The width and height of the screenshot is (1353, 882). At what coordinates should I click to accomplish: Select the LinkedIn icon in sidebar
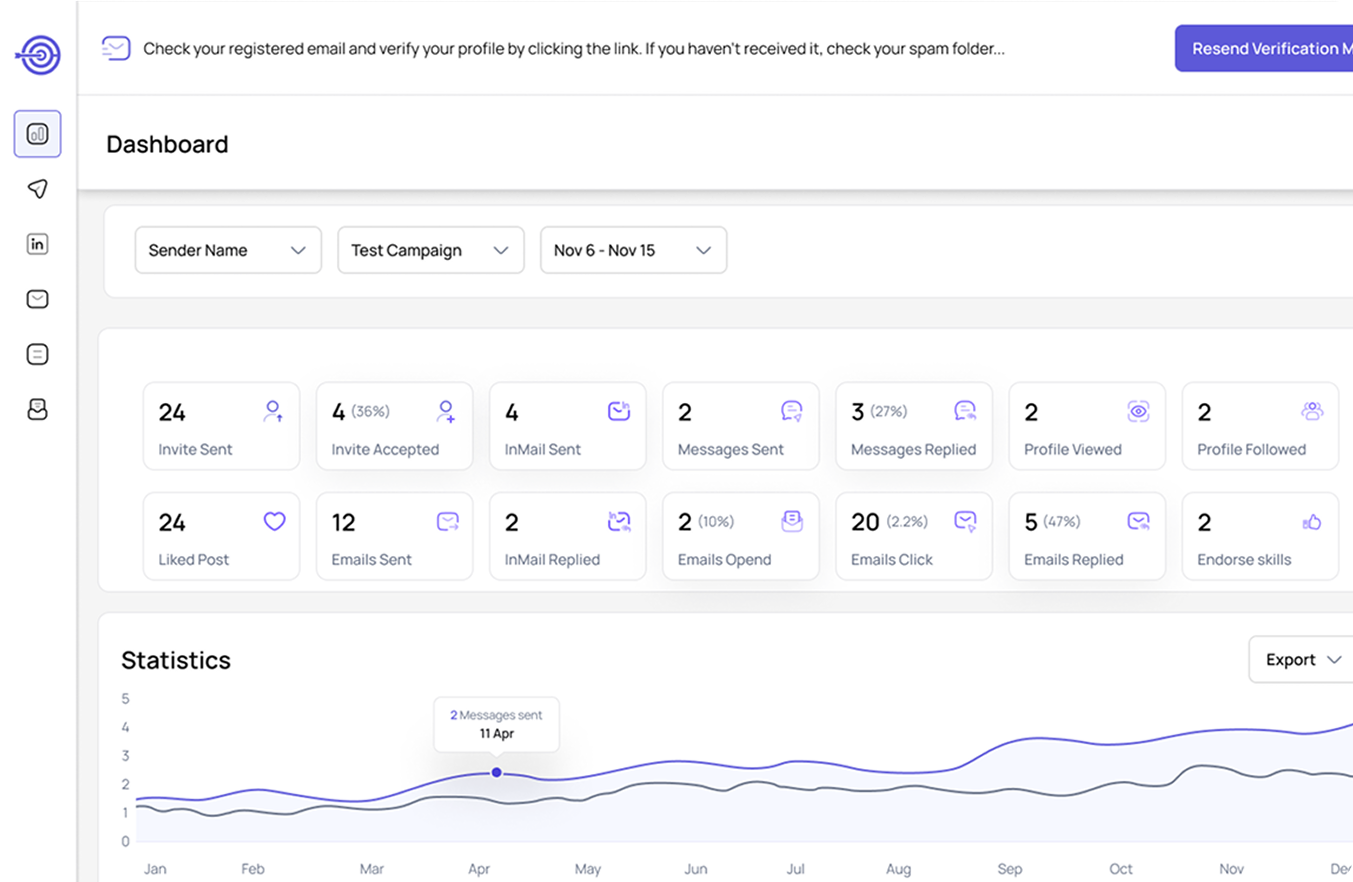38,244
